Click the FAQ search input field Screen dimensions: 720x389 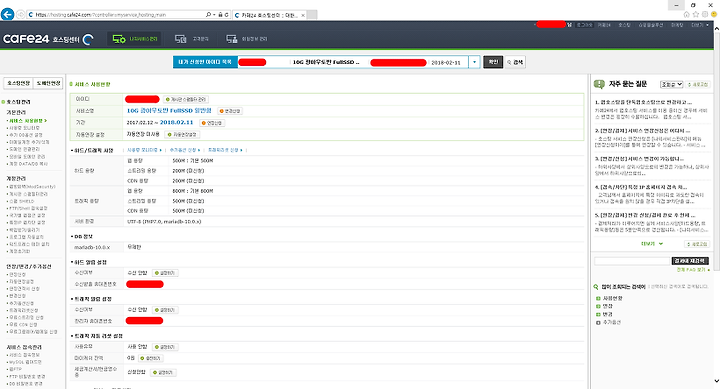pyautogui.click(x=633, y=261)
